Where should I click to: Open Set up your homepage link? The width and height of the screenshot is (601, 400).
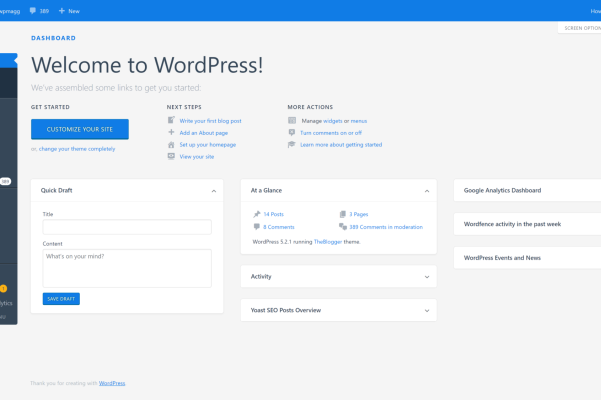pos(208,144)
